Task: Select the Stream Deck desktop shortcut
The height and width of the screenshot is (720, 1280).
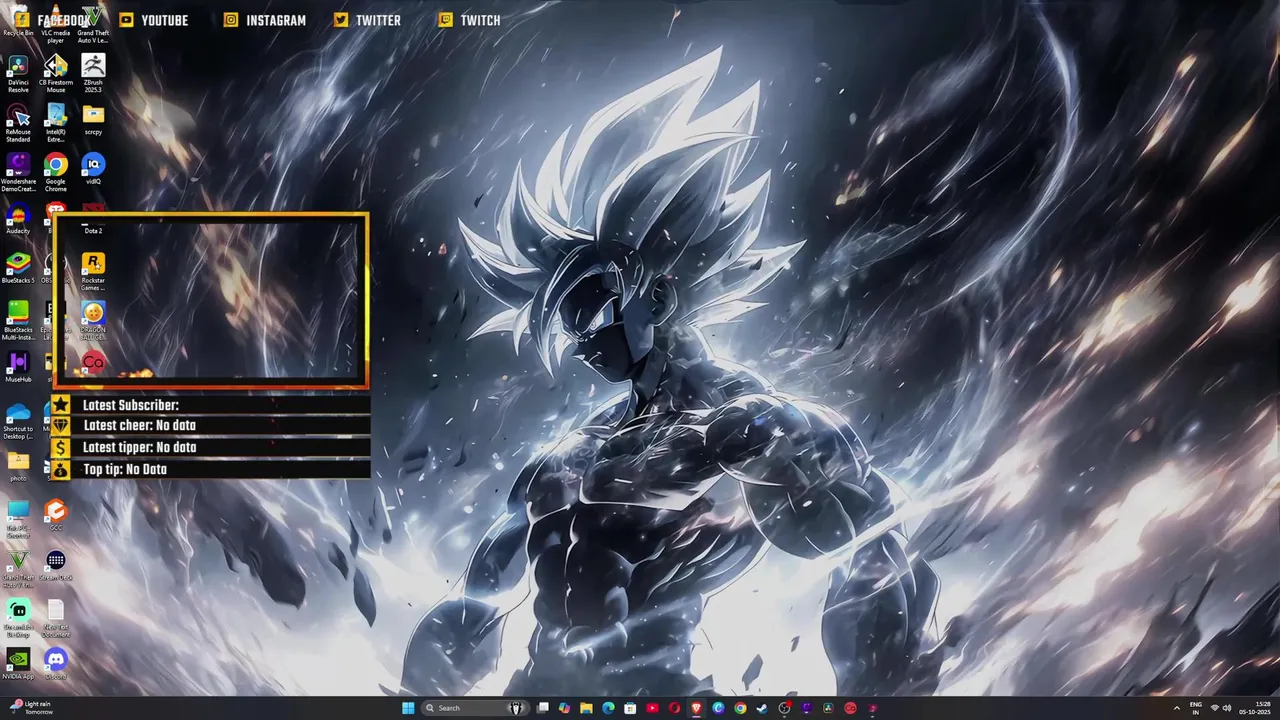Action: pyautogui.click(x=56, y=566)
